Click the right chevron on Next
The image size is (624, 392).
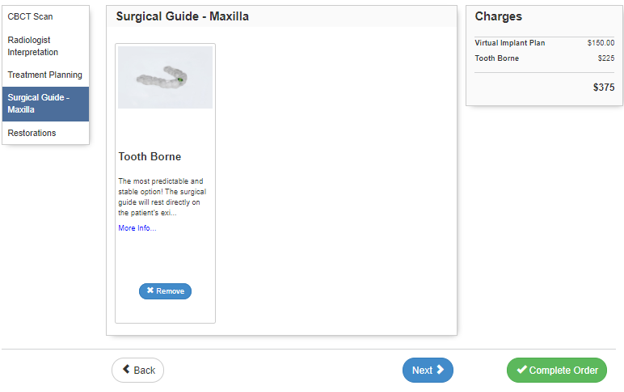tap(440, 370)
